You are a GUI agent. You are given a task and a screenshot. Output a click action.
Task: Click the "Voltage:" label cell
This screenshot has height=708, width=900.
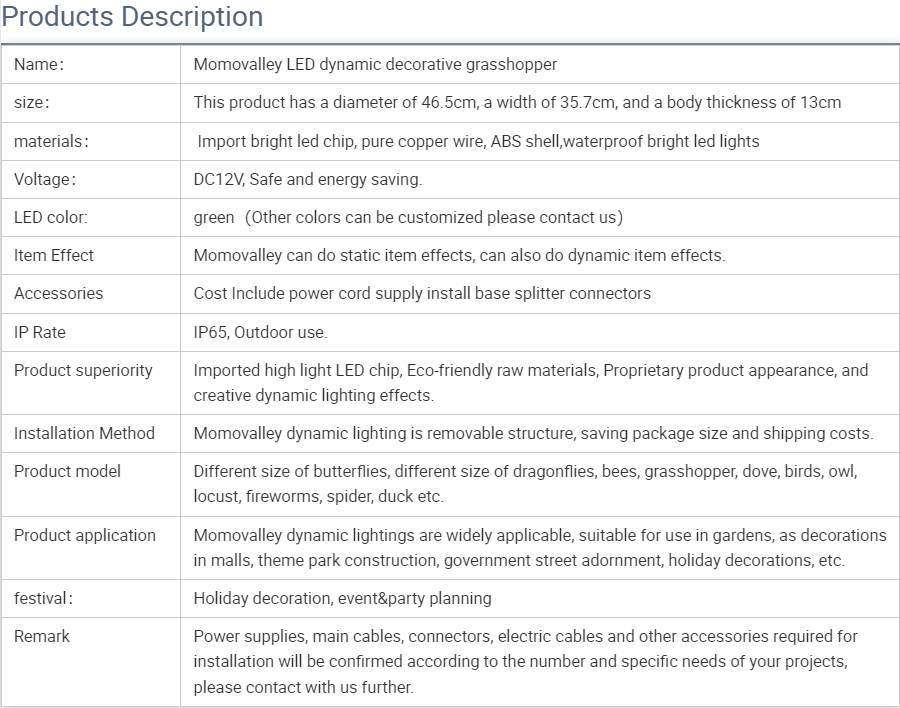coord(45,179)
